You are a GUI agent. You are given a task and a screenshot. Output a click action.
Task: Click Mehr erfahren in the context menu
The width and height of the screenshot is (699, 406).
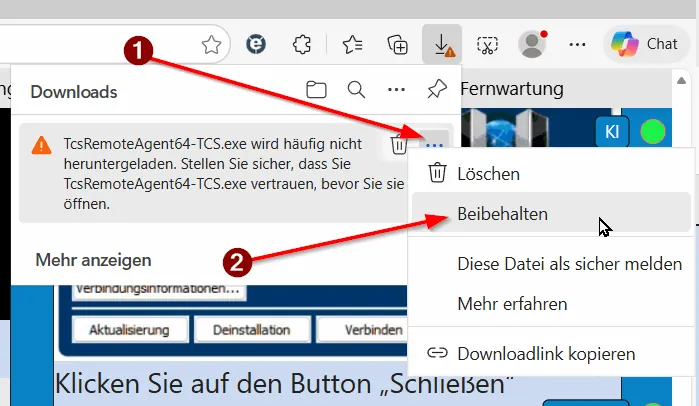tap(512, 303)
